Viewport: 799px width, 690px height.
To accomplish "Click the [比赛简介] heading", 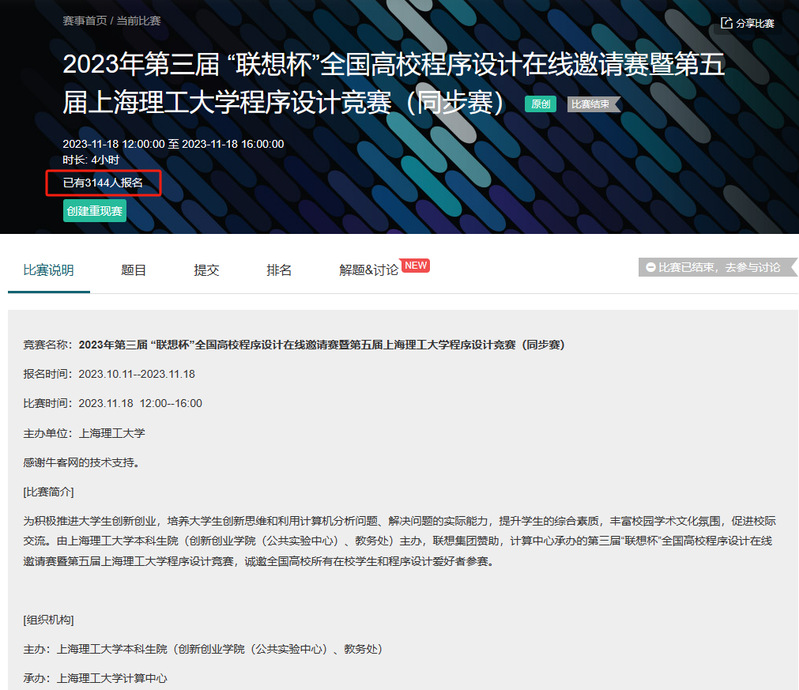I will [48, 492].
